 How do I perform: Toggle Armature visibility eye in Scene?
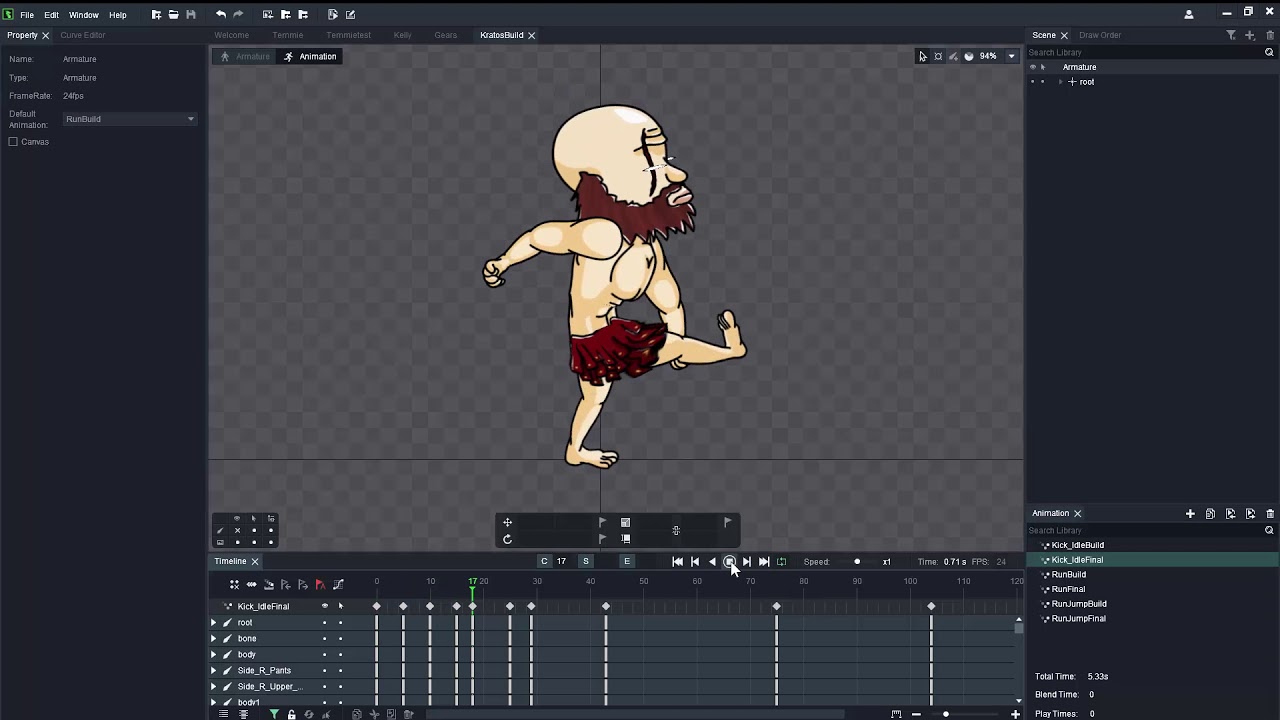tap(1033, 67)
